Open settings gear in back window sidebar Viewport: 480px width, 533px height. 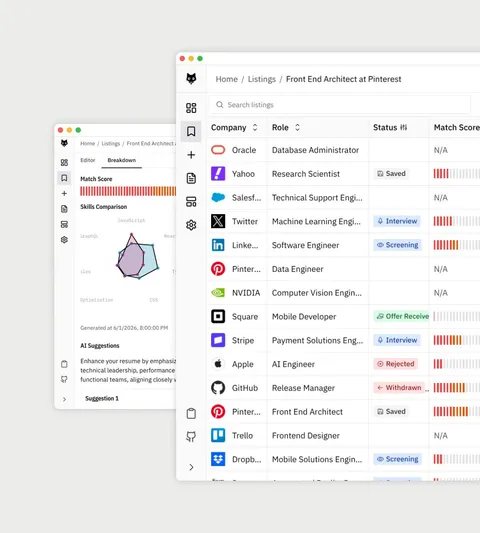(x=64, y=240)
